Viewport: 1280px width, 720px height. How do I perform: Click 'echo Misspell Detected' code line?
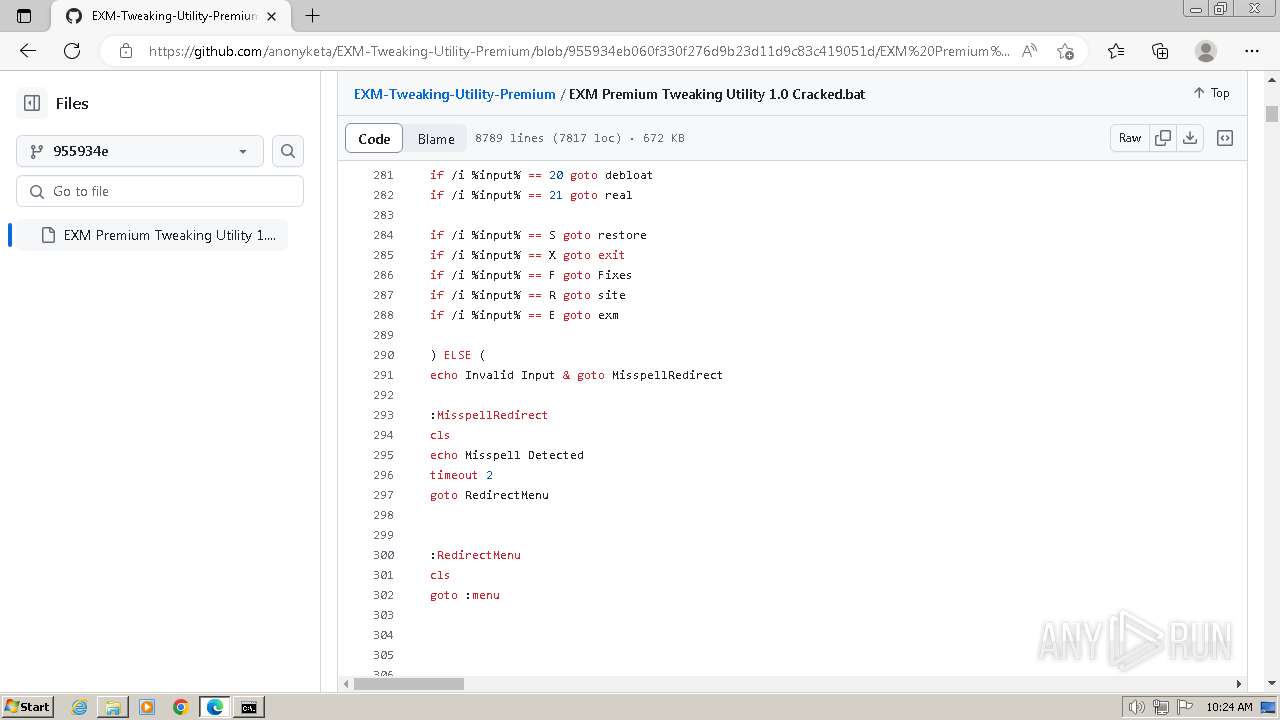coord(507,455)
